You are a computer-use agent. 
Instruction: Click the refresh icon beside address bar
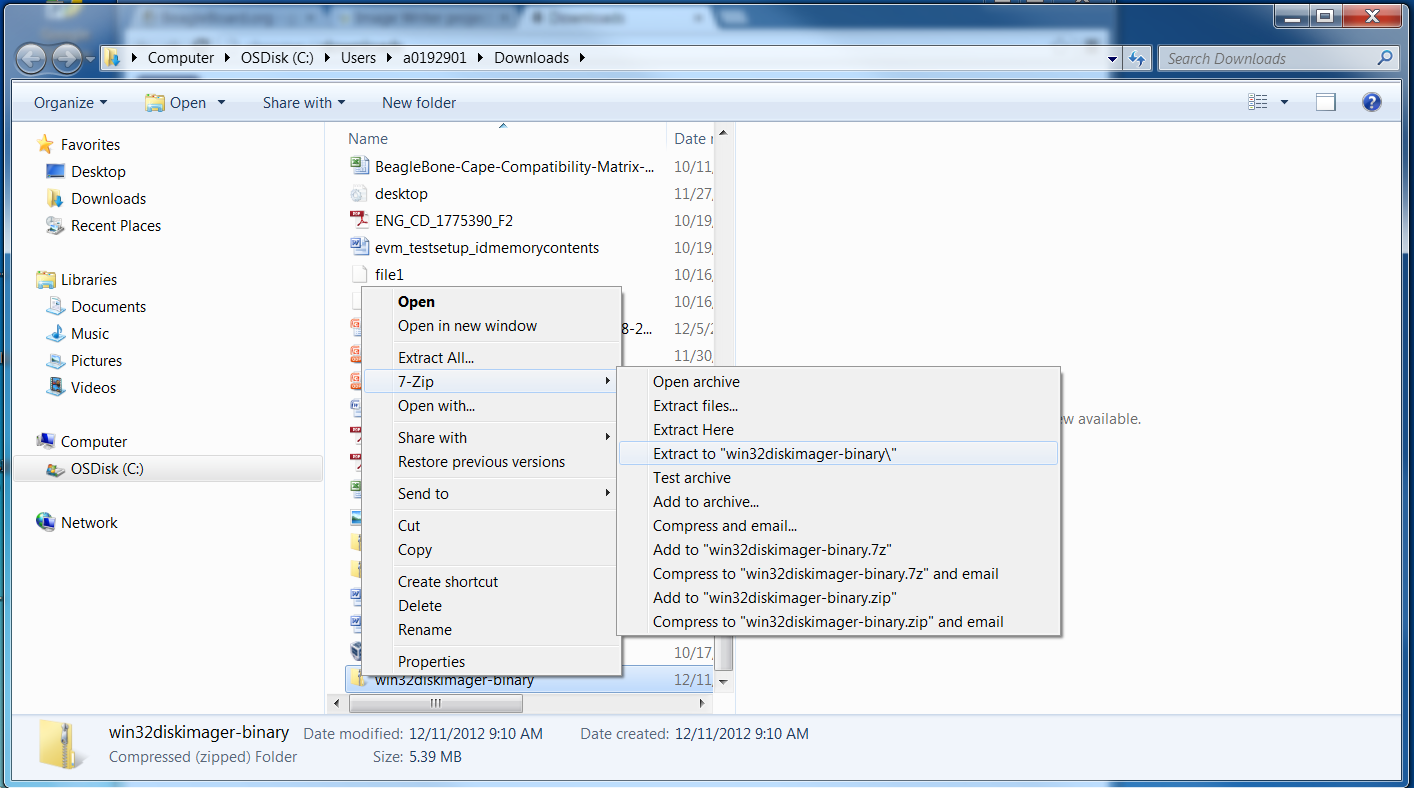(1137, 58)
